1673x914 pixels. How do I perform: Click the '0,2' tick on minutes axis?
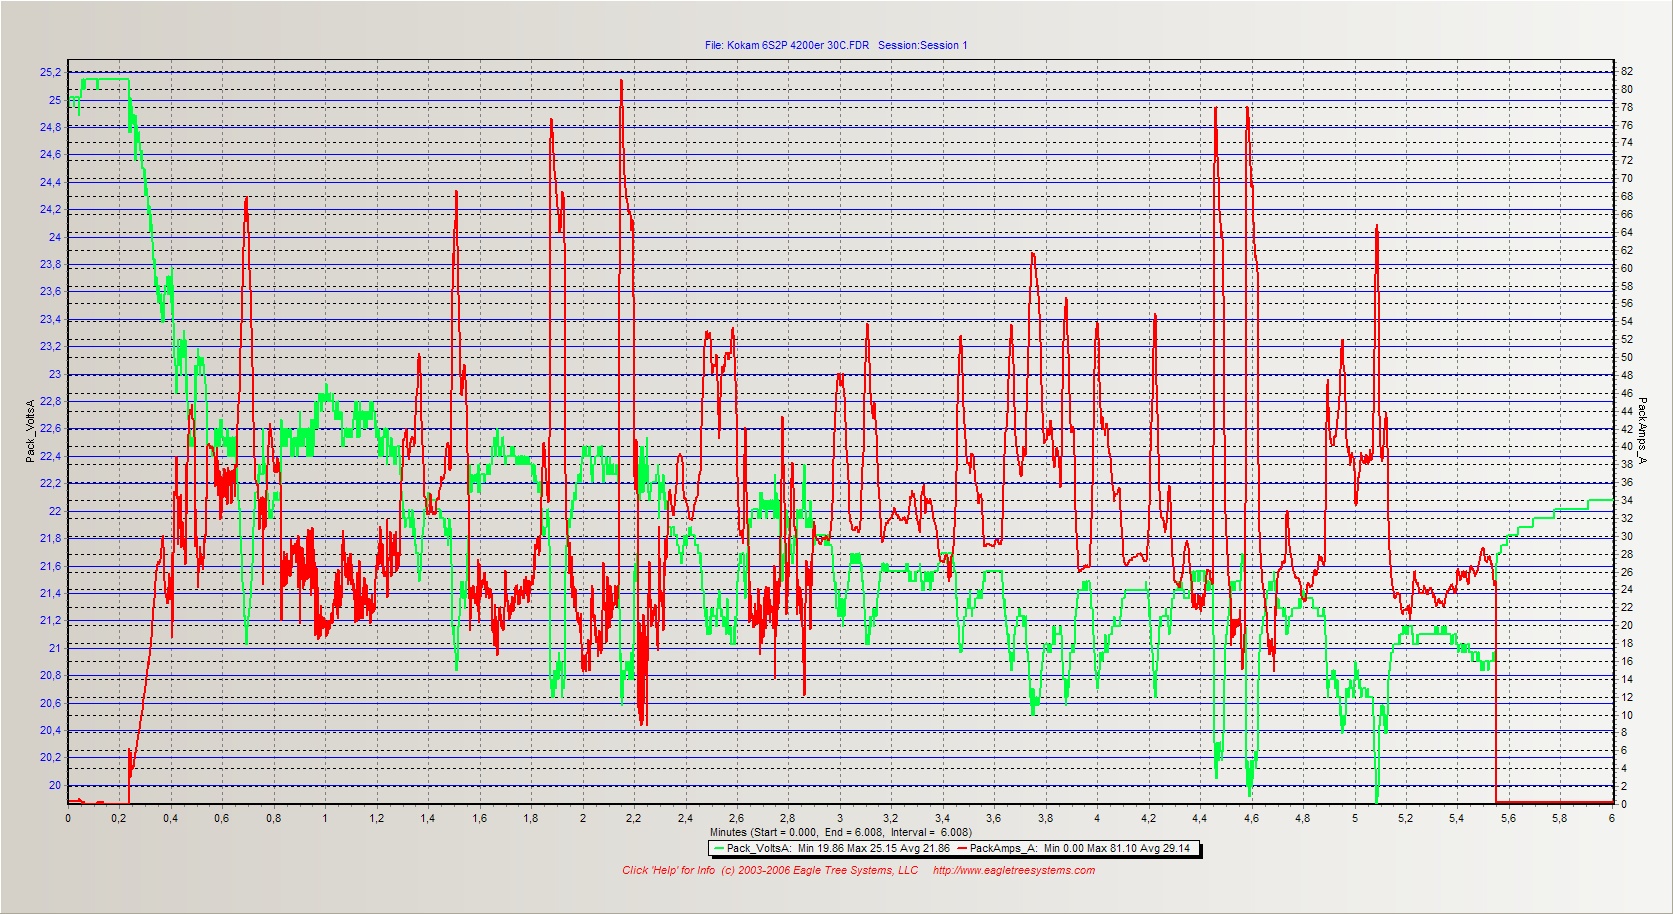[119, 818]
